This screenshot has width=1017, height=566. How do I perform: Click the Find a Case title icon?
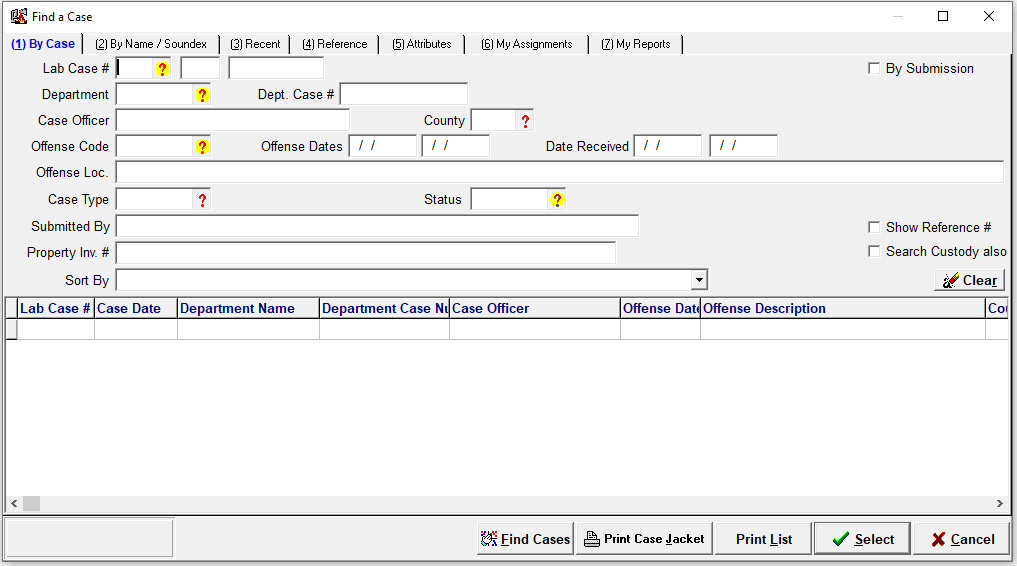click(19, 16)
